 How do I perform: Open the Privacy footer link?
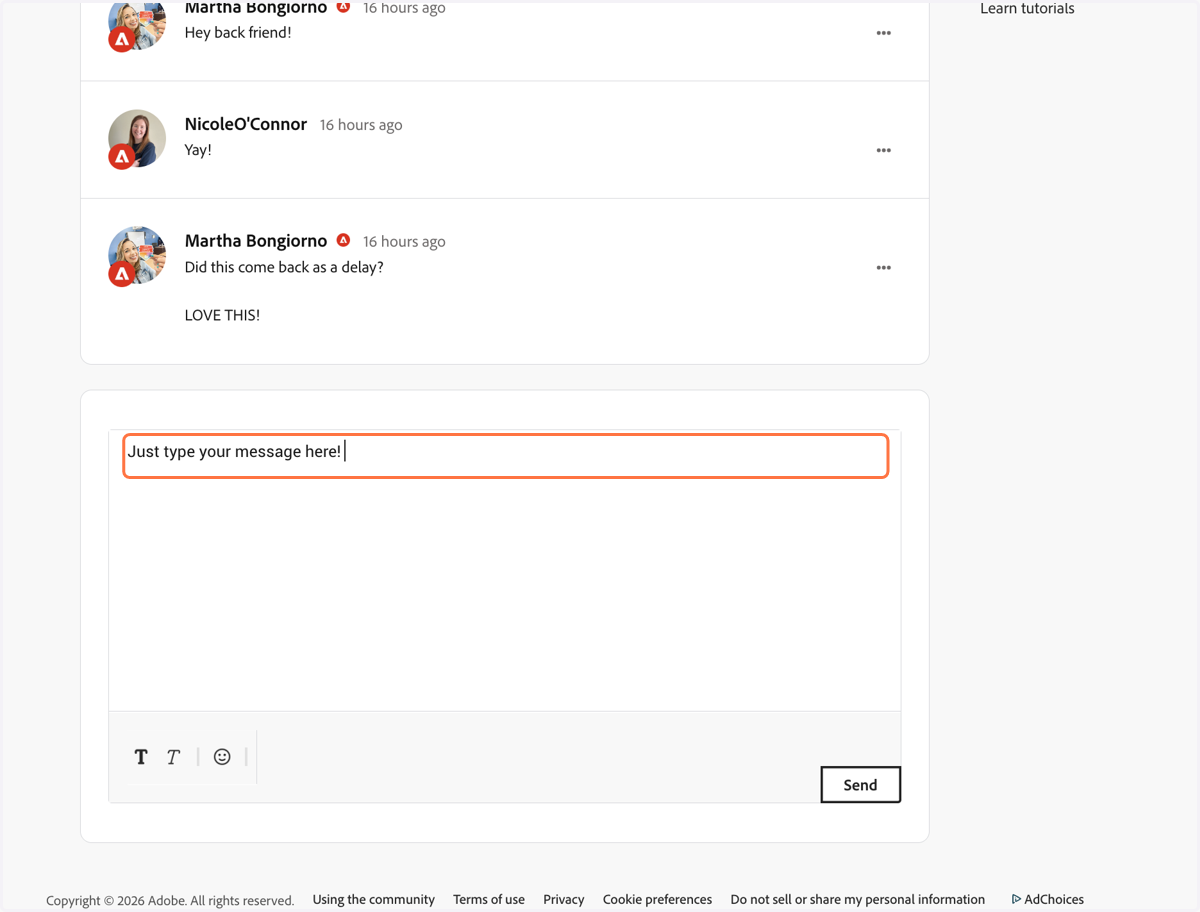[564, 899]
